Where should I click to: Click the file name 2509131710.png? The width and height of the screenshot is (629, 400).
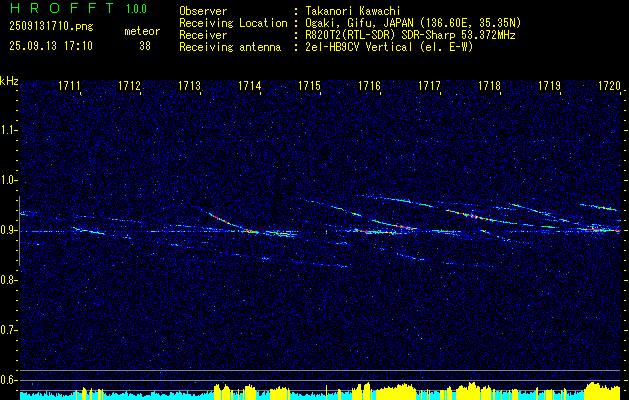[51, 27]
